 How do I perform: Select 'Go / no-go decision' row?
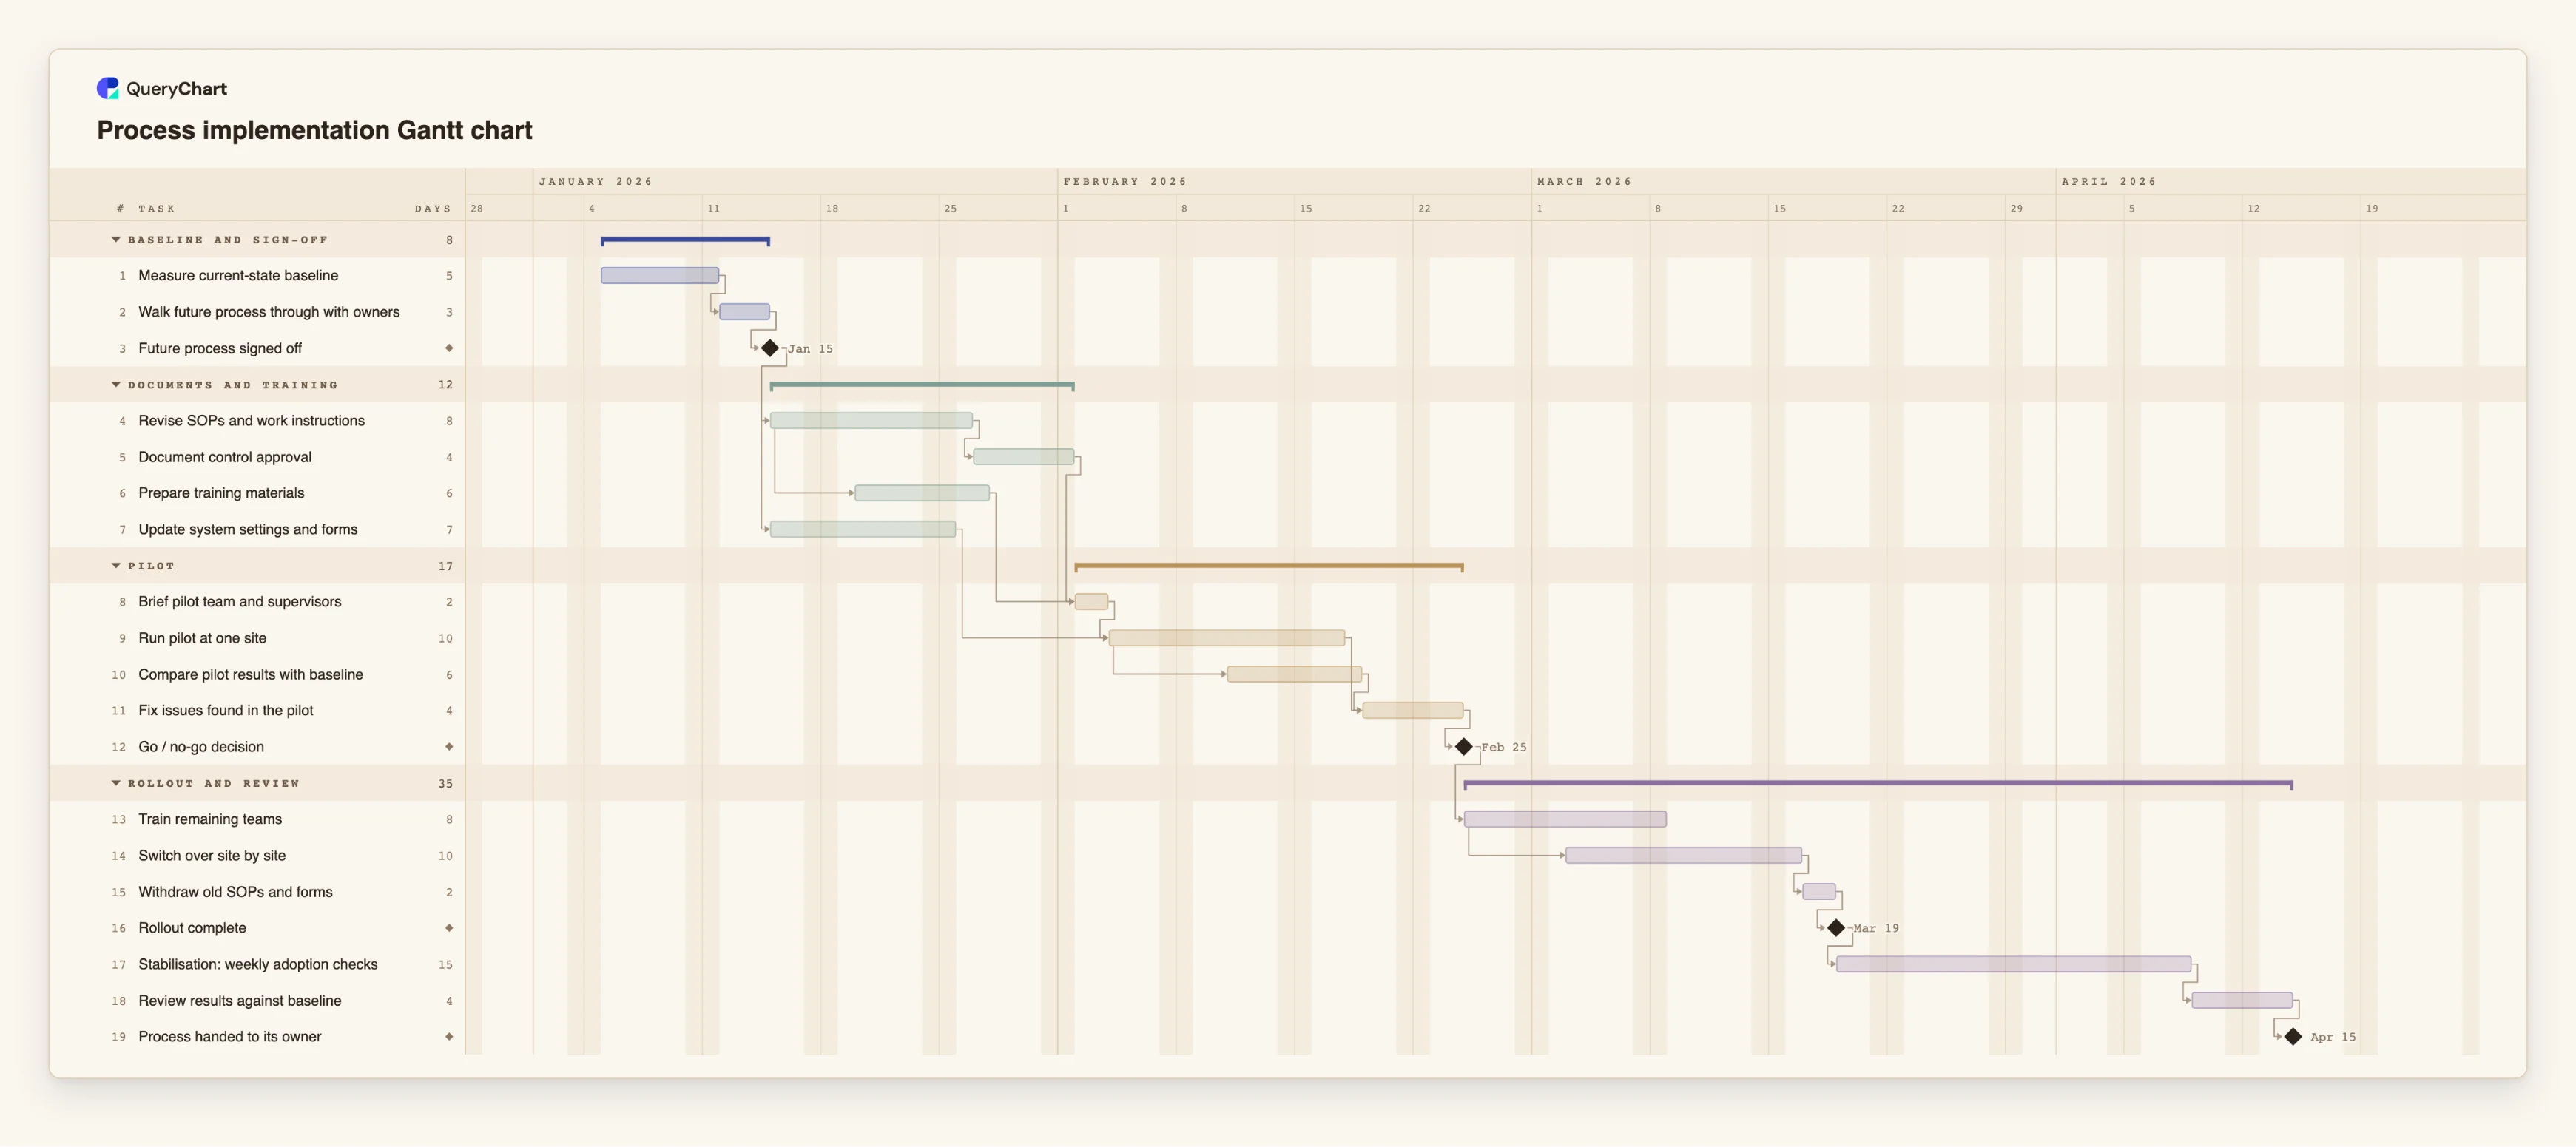point(257,747)
